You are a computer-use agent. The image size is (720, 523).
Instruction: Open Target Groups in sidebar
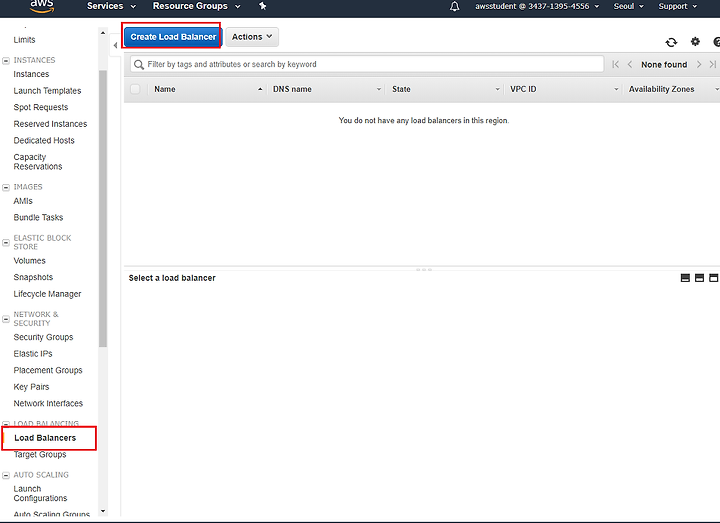click(x=40, y=455)
